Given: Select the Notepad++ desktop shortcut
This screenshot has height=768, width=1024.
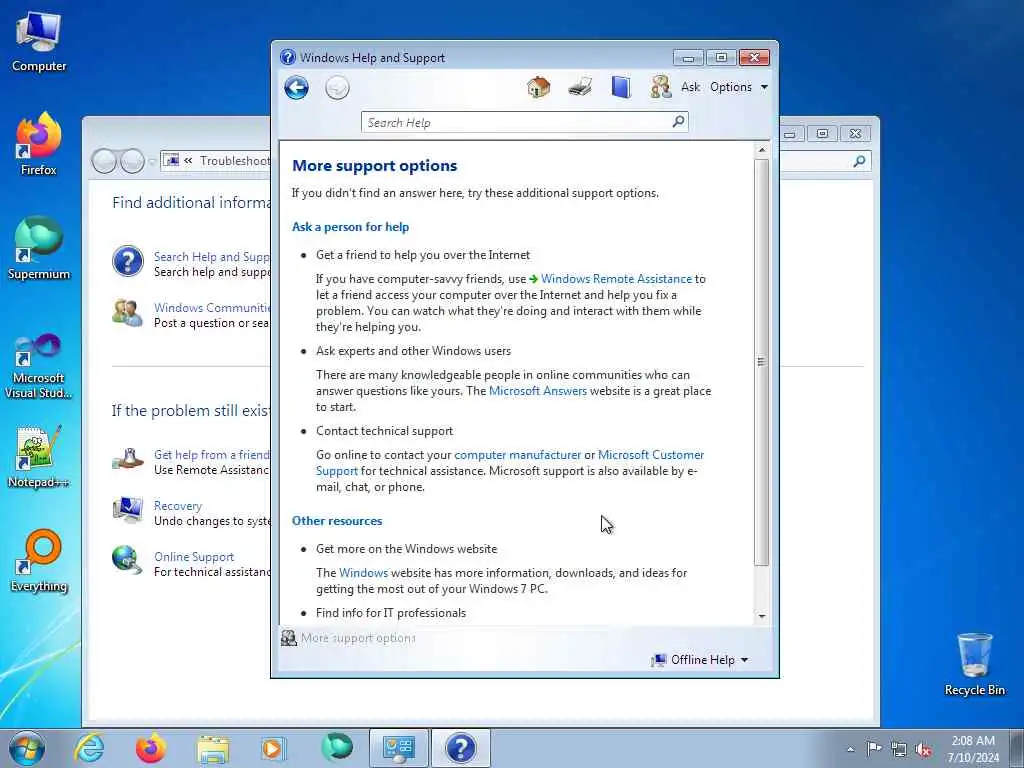Looking at the screenshot, I should tap(39, 457).
